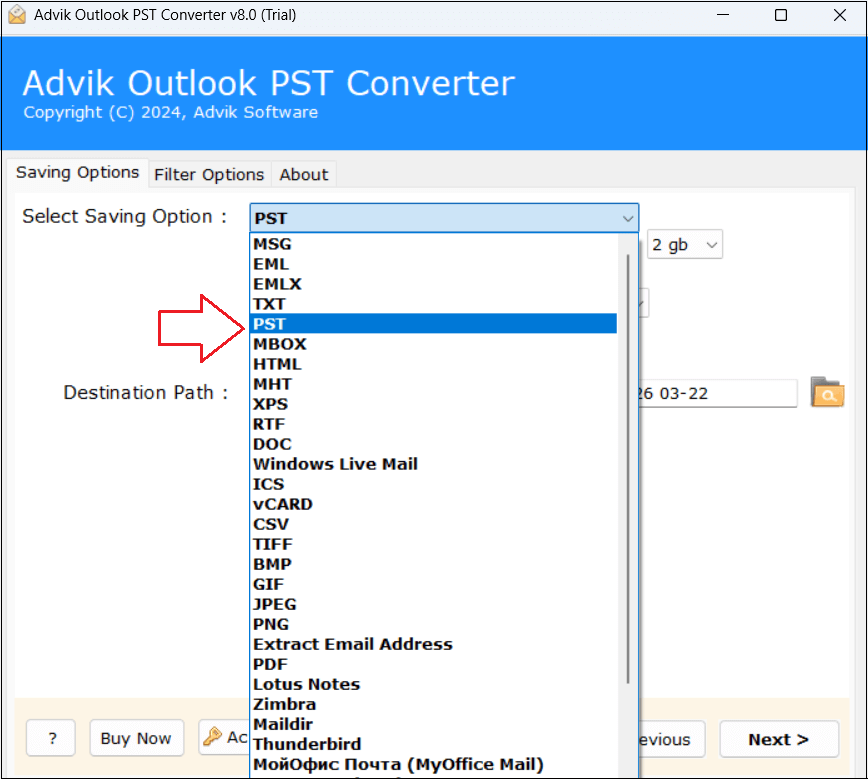
Task: Click the key icon on the Activate button
Action: click(212, 738)
